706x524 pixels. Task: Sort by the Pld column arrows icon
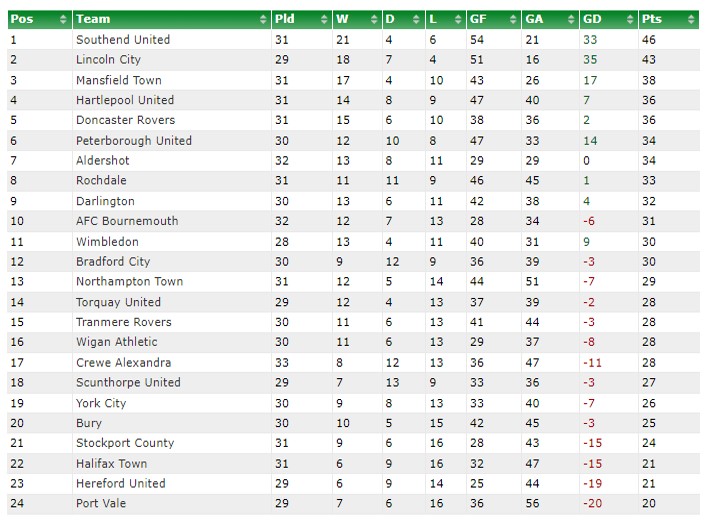point(324,19)
